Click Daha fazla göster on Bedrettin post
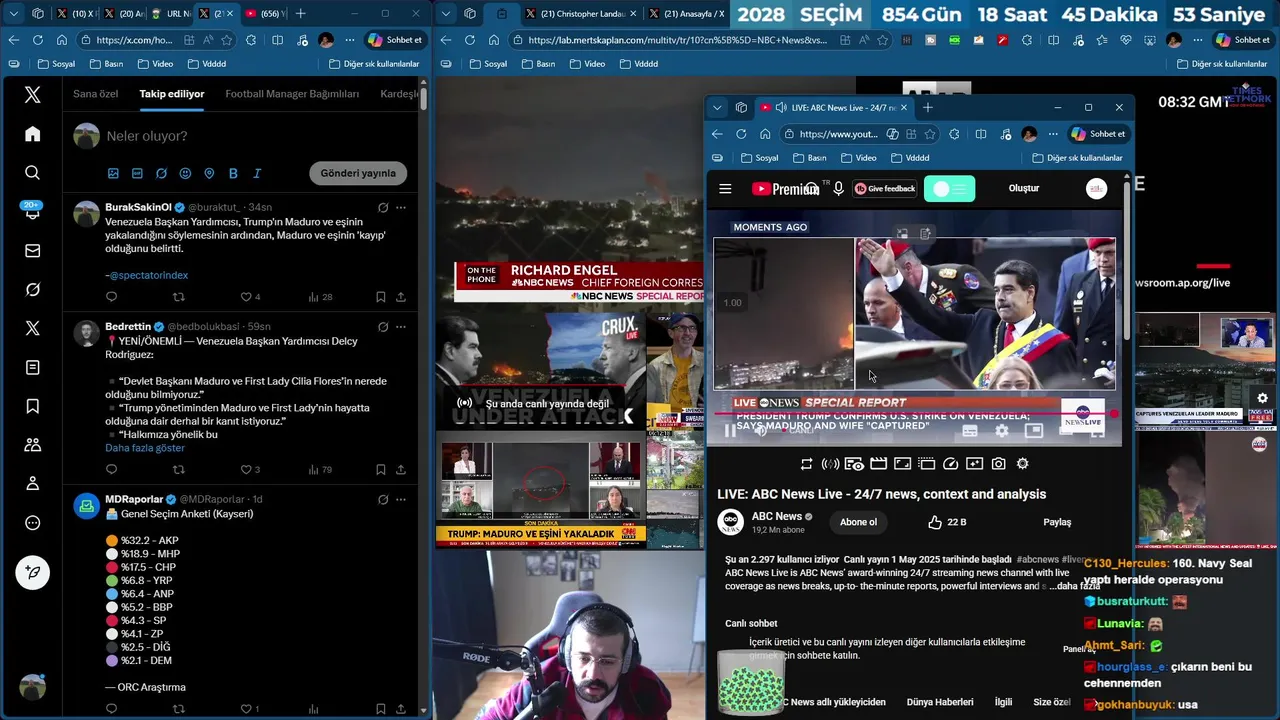Screen dimensions: 1280x720 point(145,448)
